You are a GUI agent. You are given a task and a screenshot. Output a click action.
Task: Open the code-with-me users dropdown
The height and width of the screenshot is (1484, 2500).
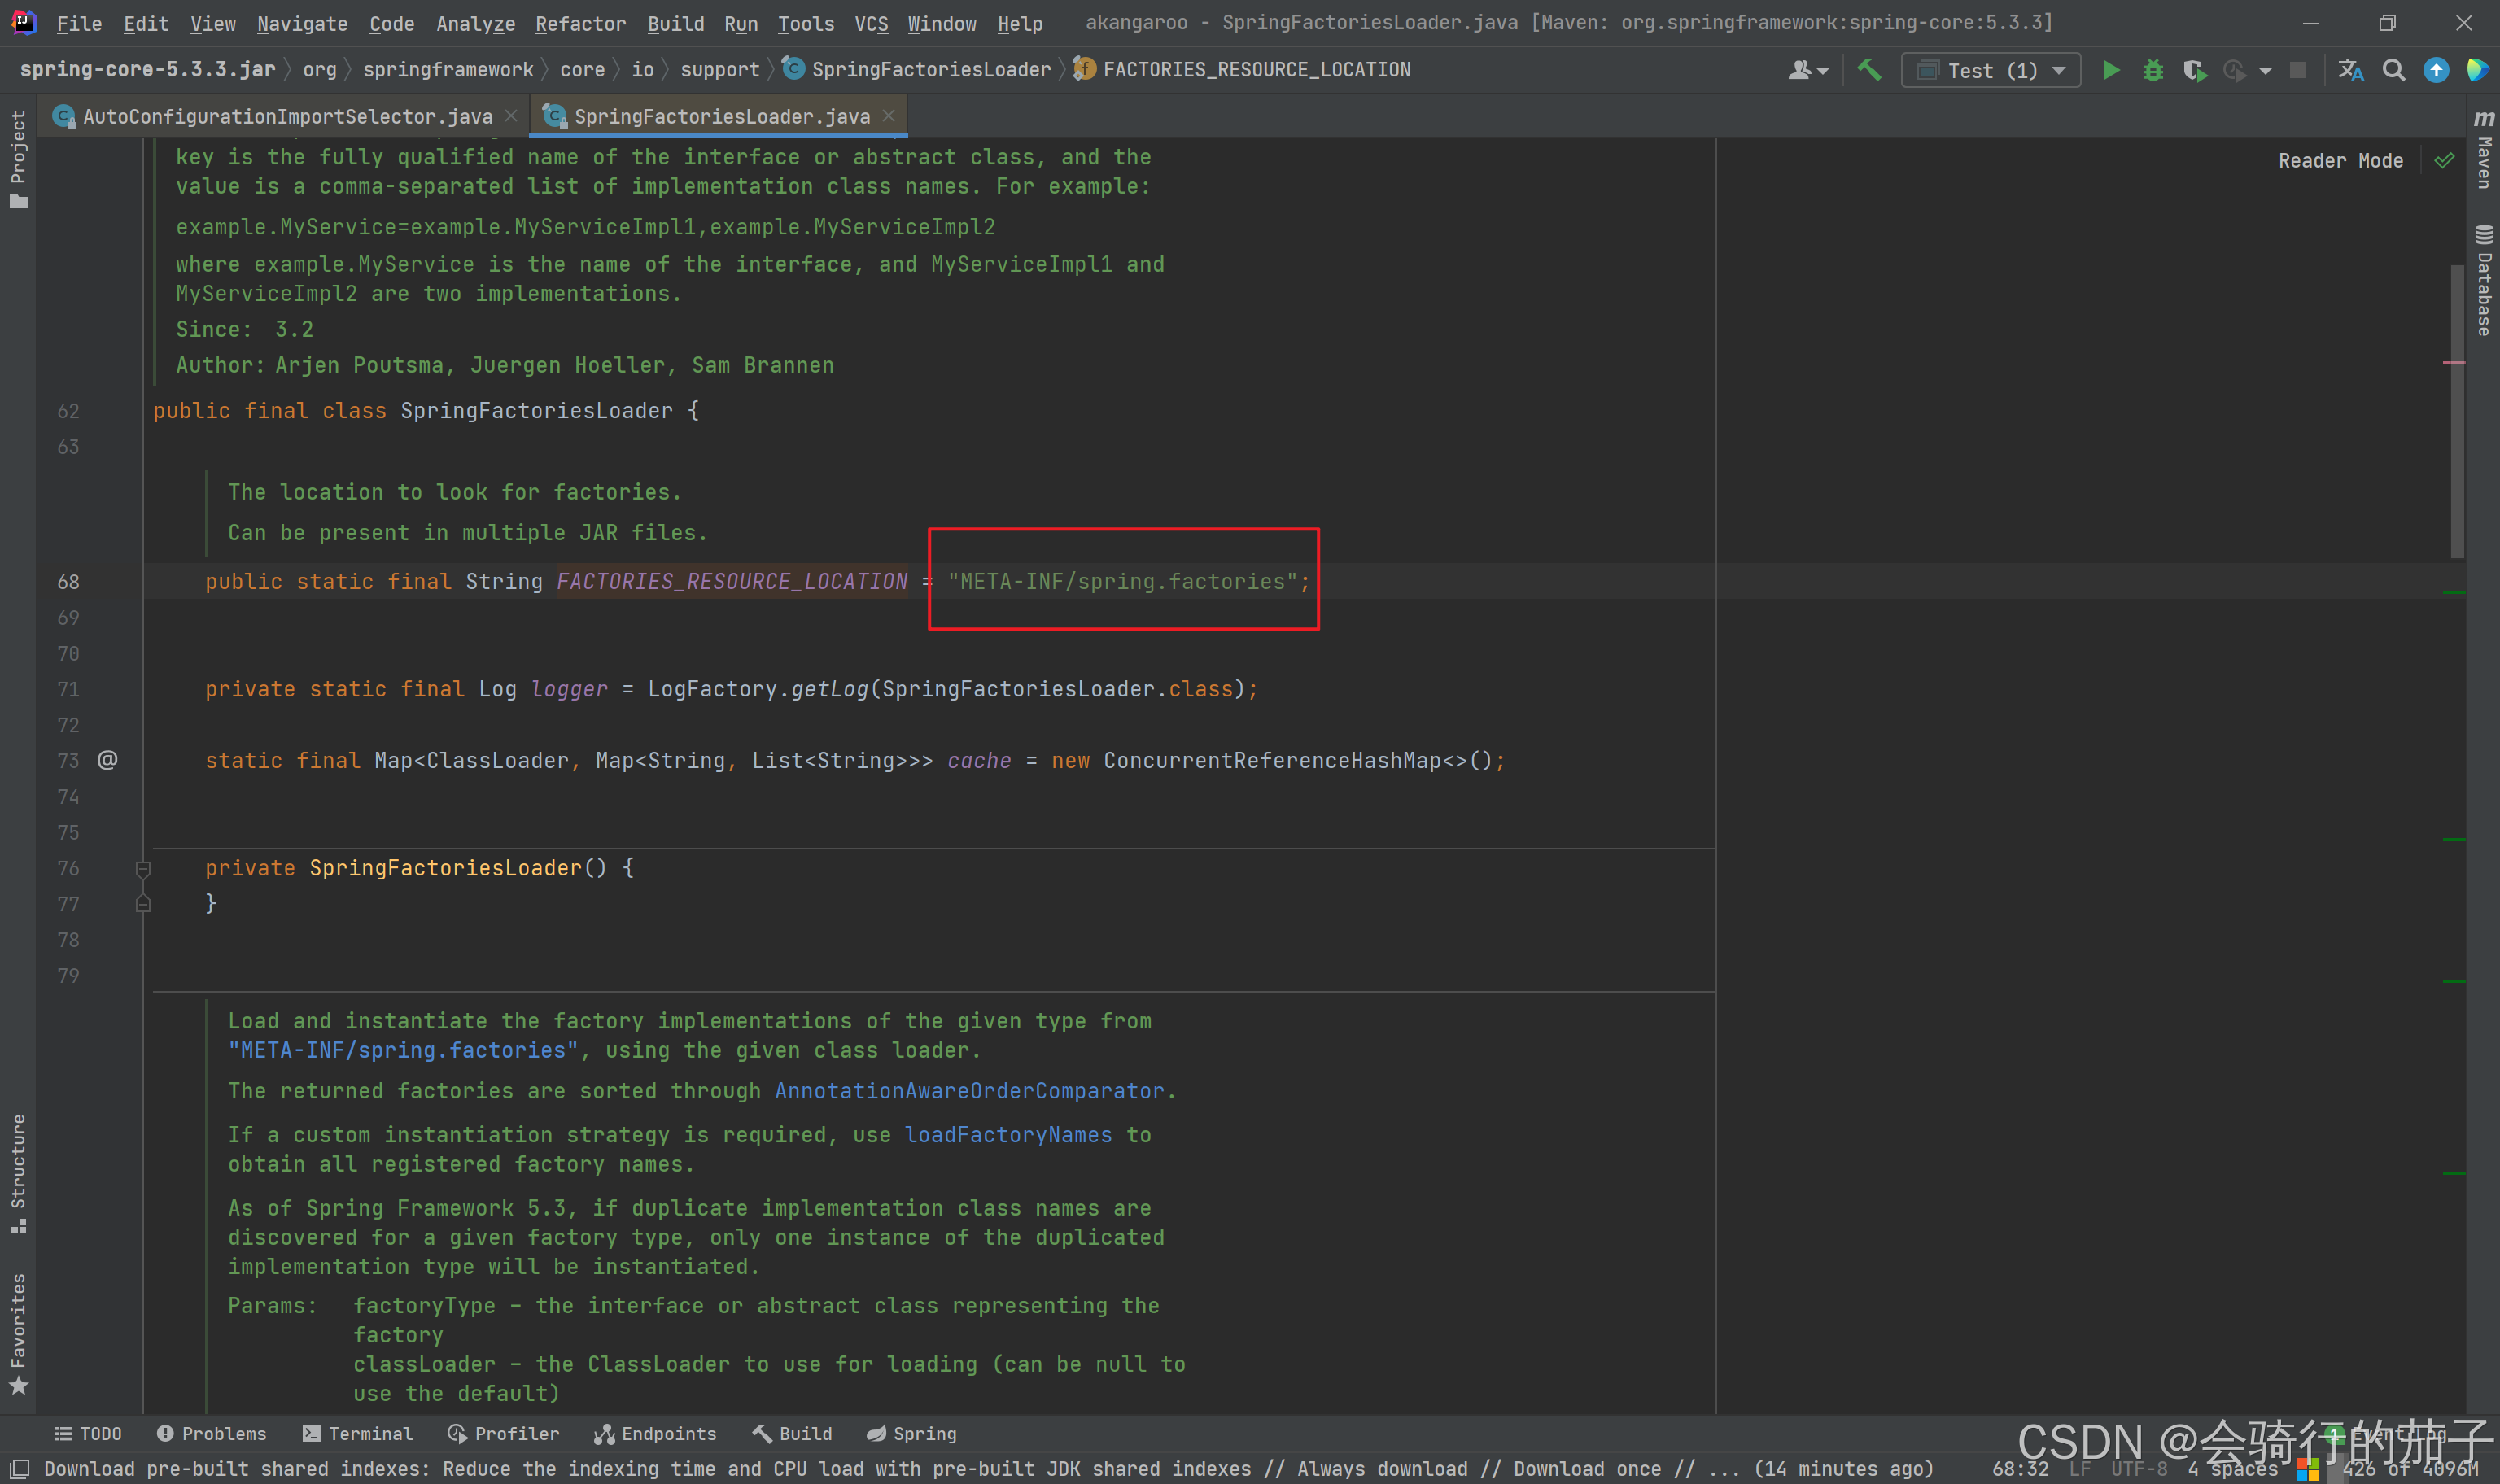click(x=1808, y=70)
